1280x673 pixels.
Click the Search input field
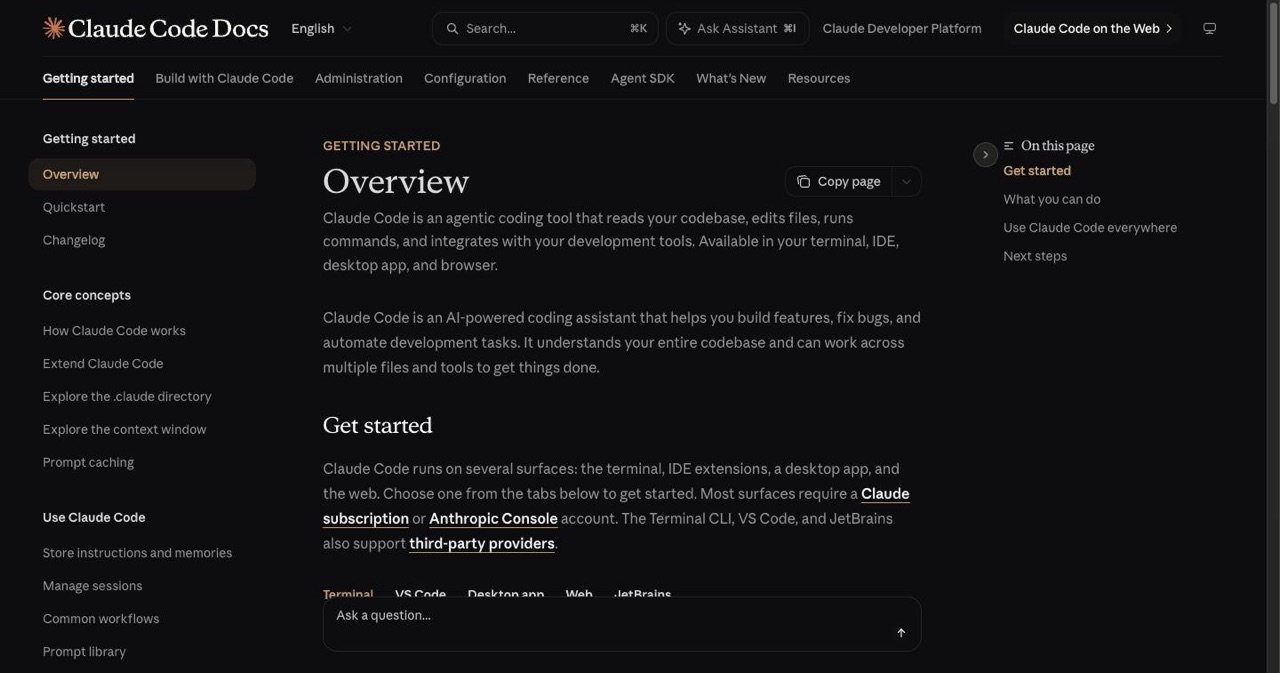(x=545, y=29)
